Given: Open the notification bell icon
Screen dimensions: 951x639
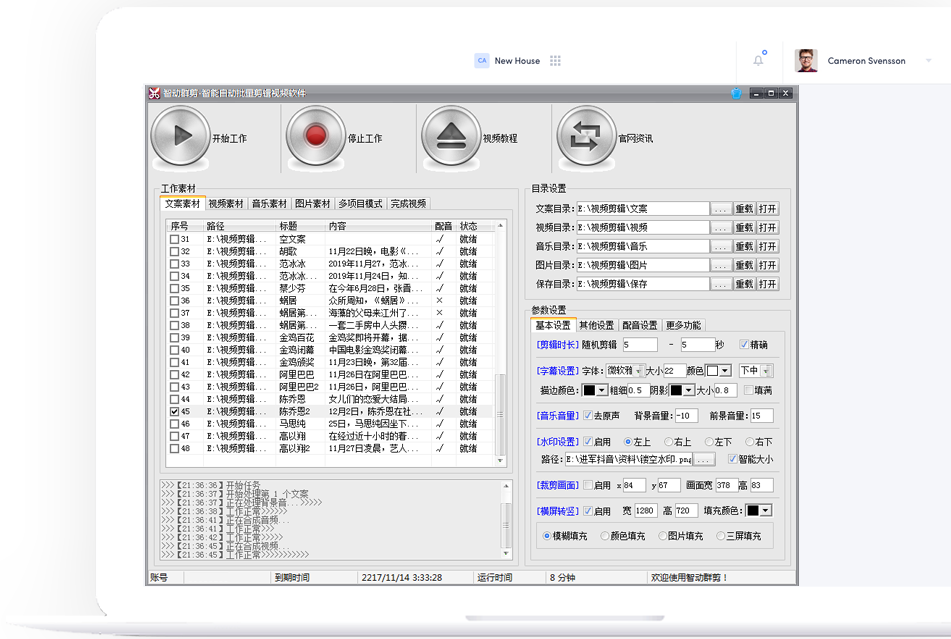Looking at the screenshot, I should click(758, 60).
